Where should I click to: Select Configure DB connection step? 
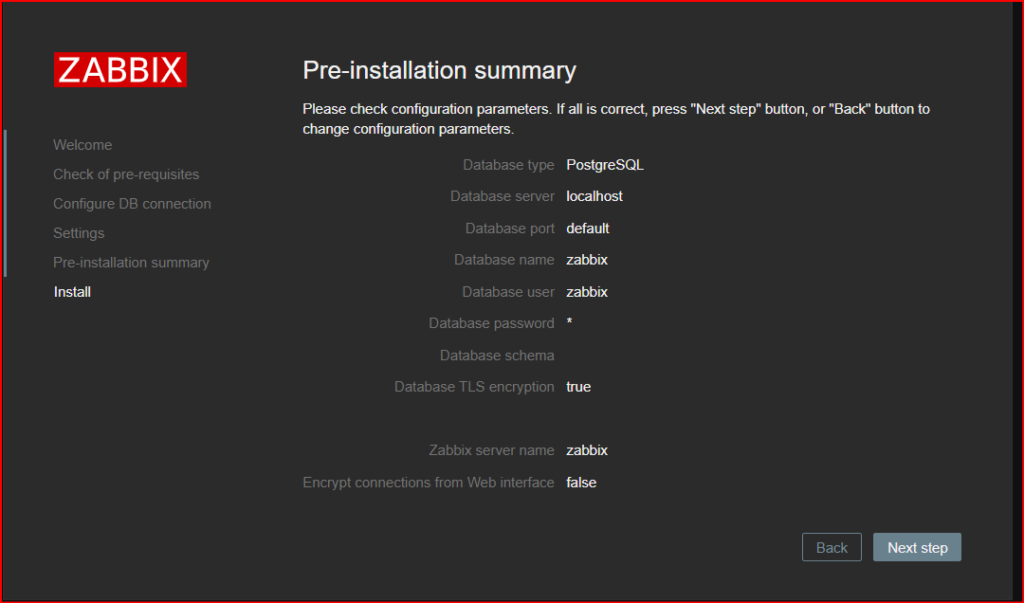(132, 204)
